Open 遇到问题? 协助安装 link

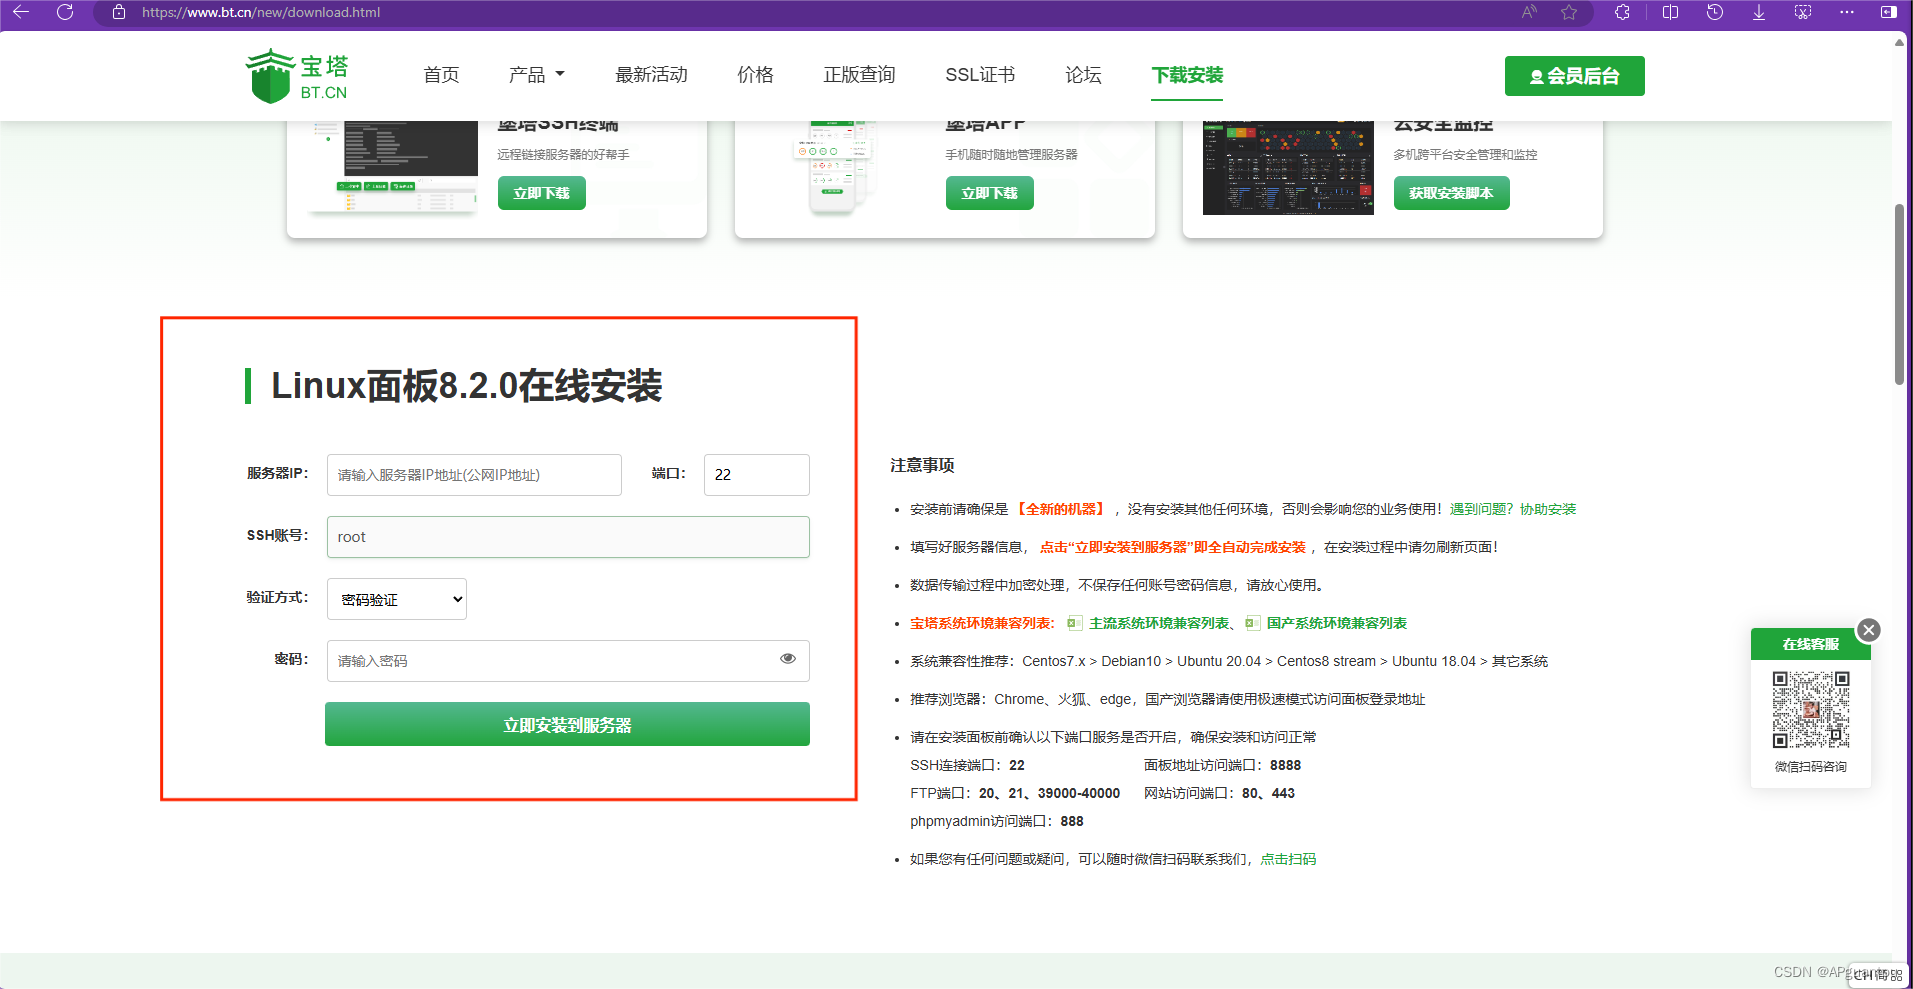tap(1512, 509)
